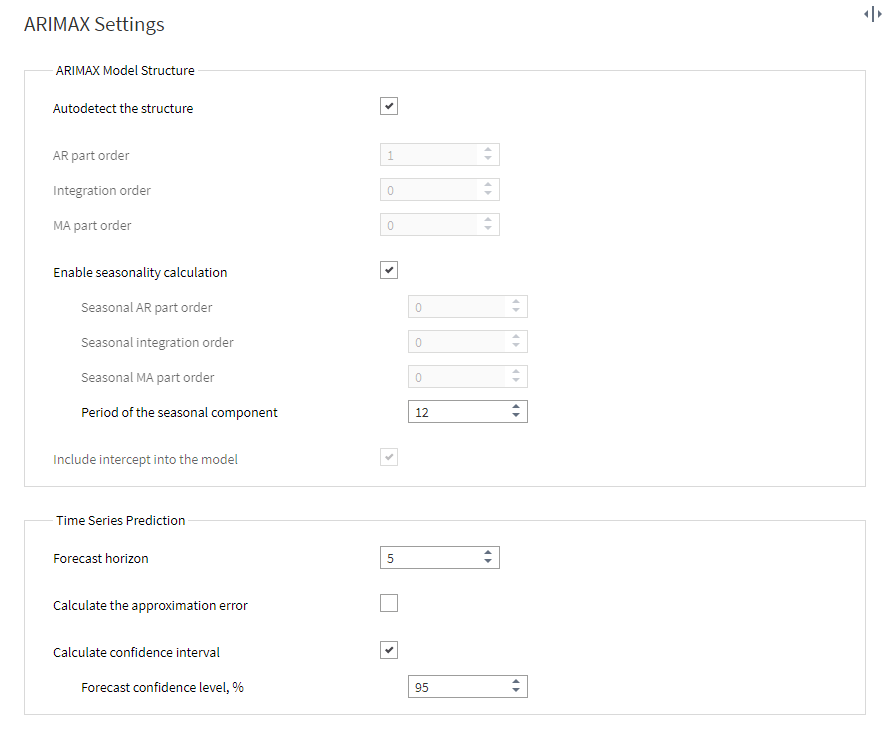Screen dimensions: 888x735
Task: Enable Calculate the approximation error checkbox
Action: (388, 603)
